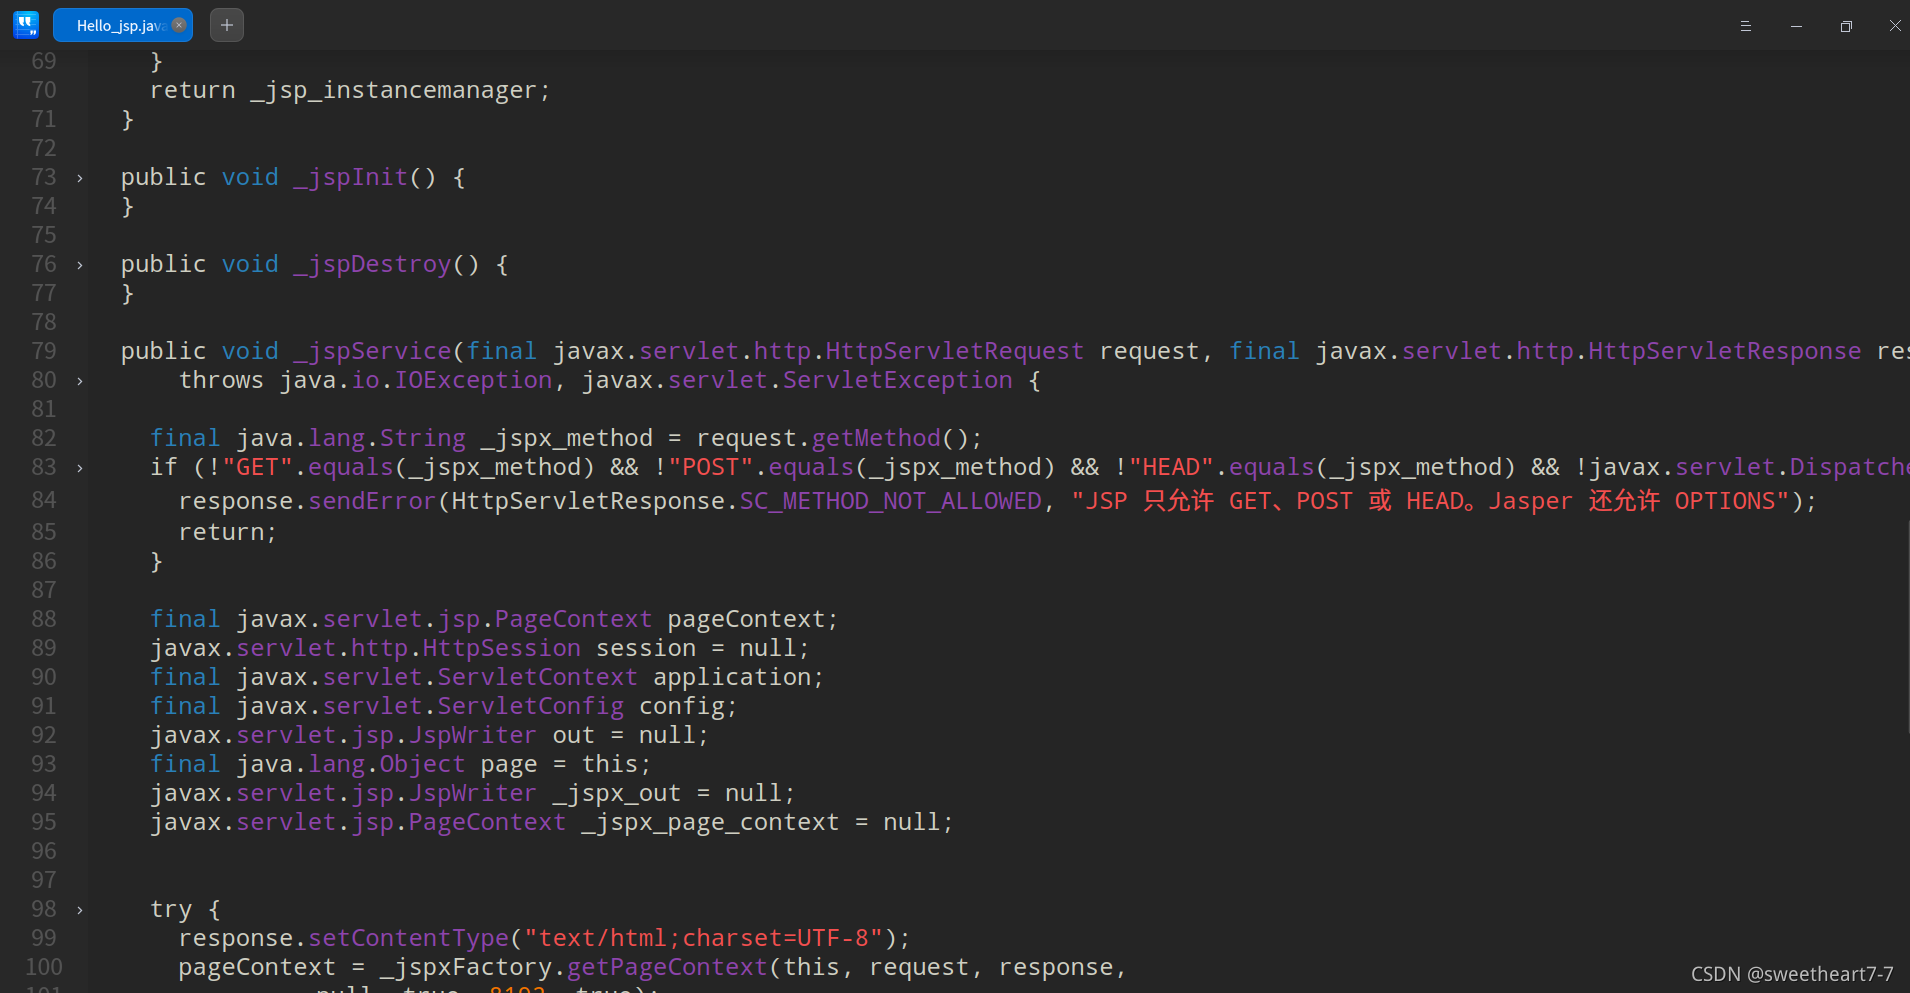Screen dimensions: 1910x993
Task: Click getMethod call on line 82
Action: 876,439
